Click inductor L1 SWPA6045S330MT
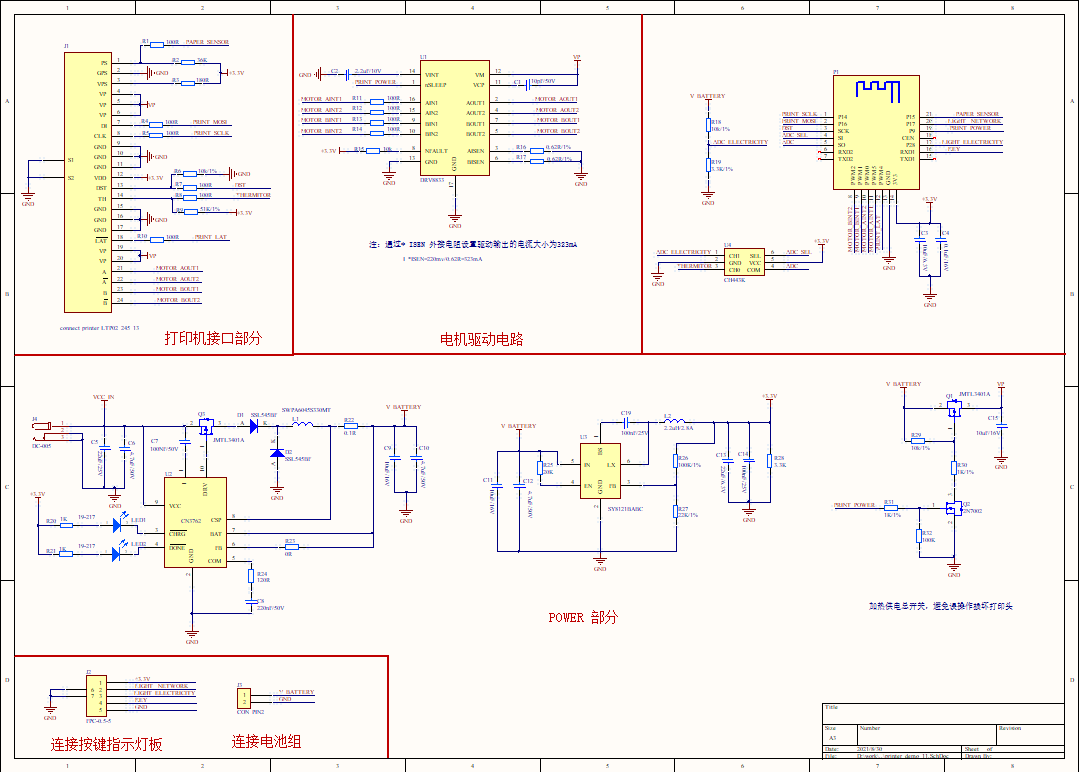 [x=302, y=425]
